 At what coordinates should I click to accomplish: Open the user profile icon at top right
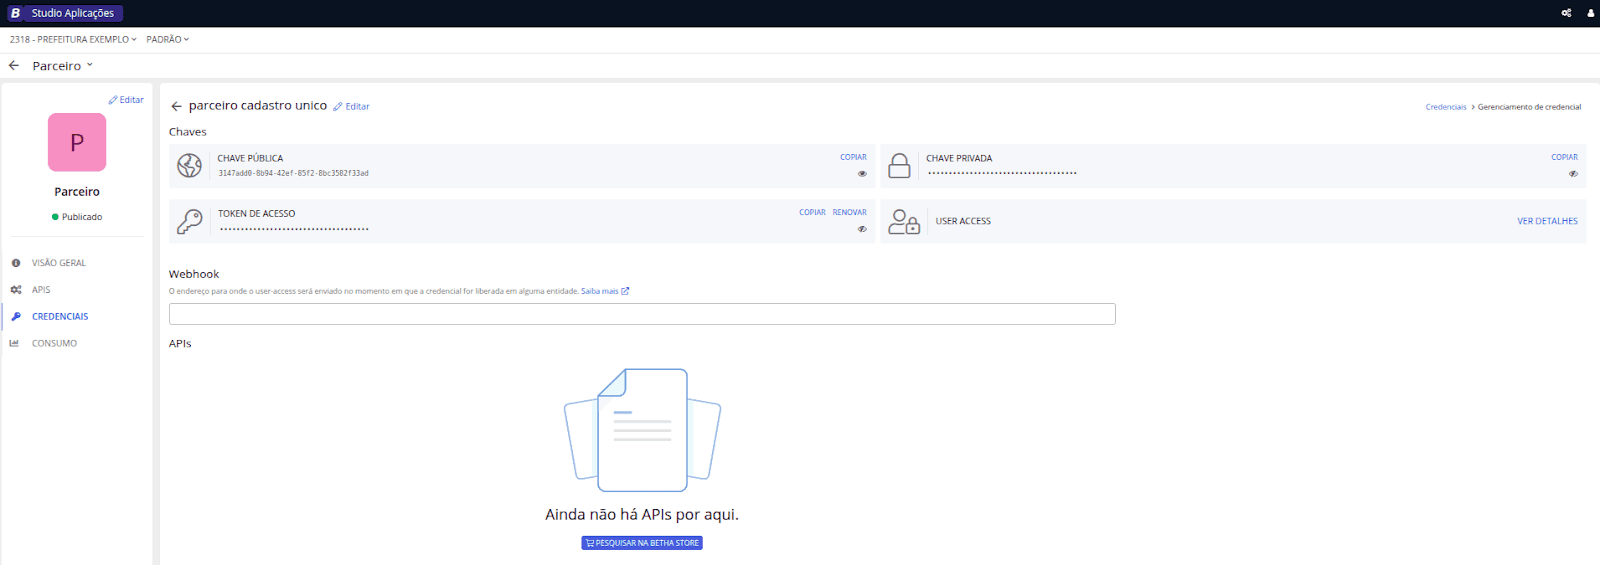[x=1590, y=13]
